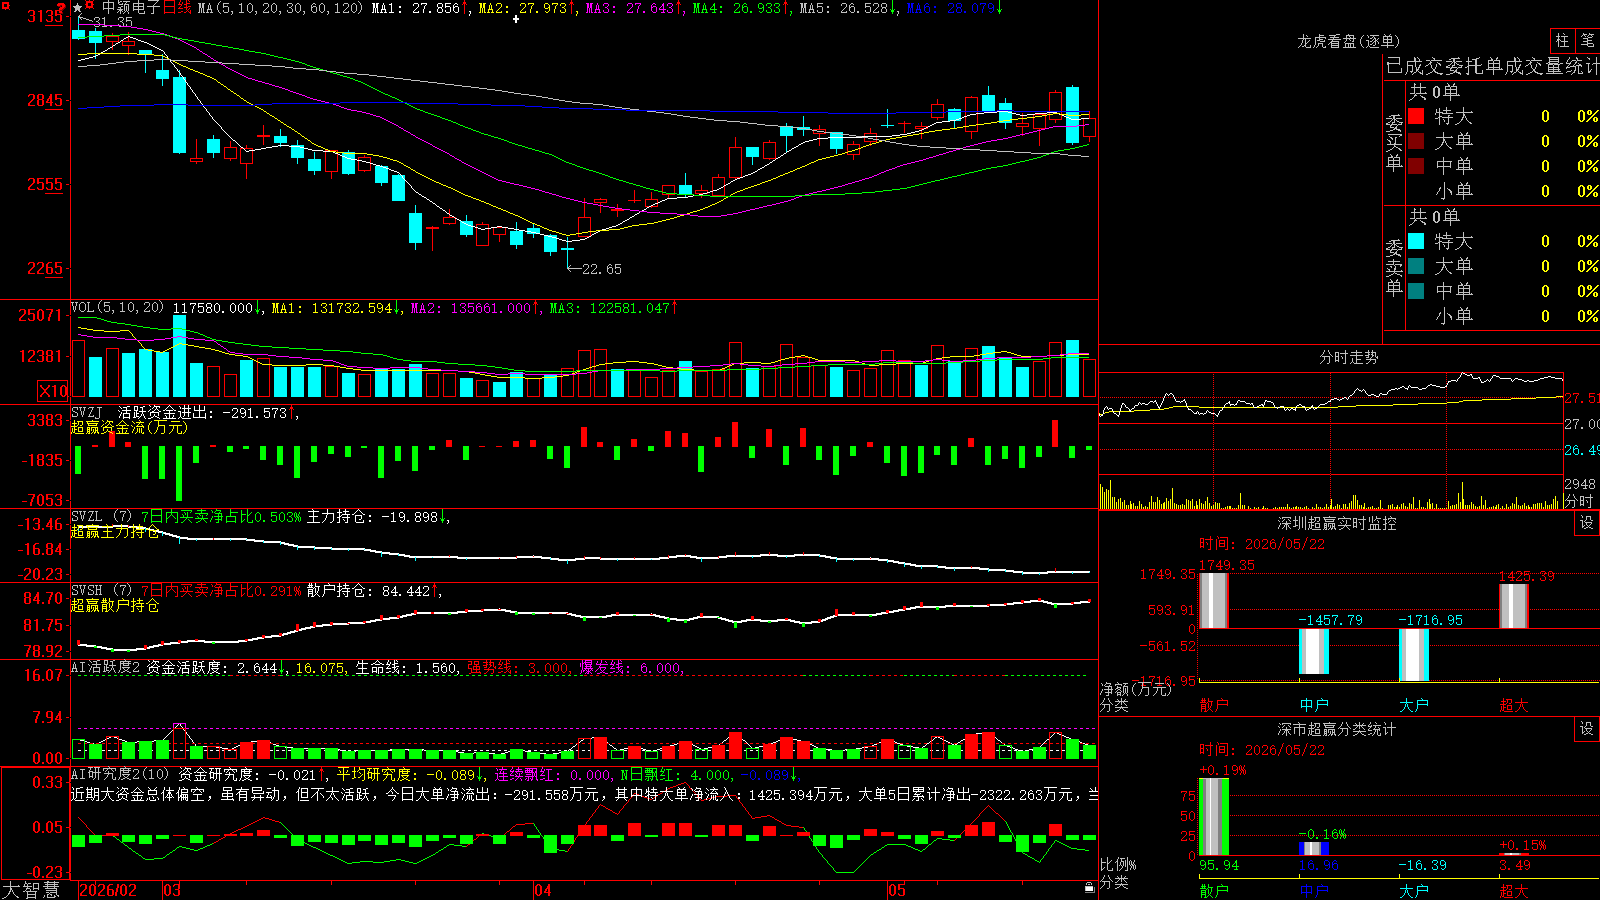Click the 委买单 section label
Screen dimensions: 1600x900
[1394, 141]
